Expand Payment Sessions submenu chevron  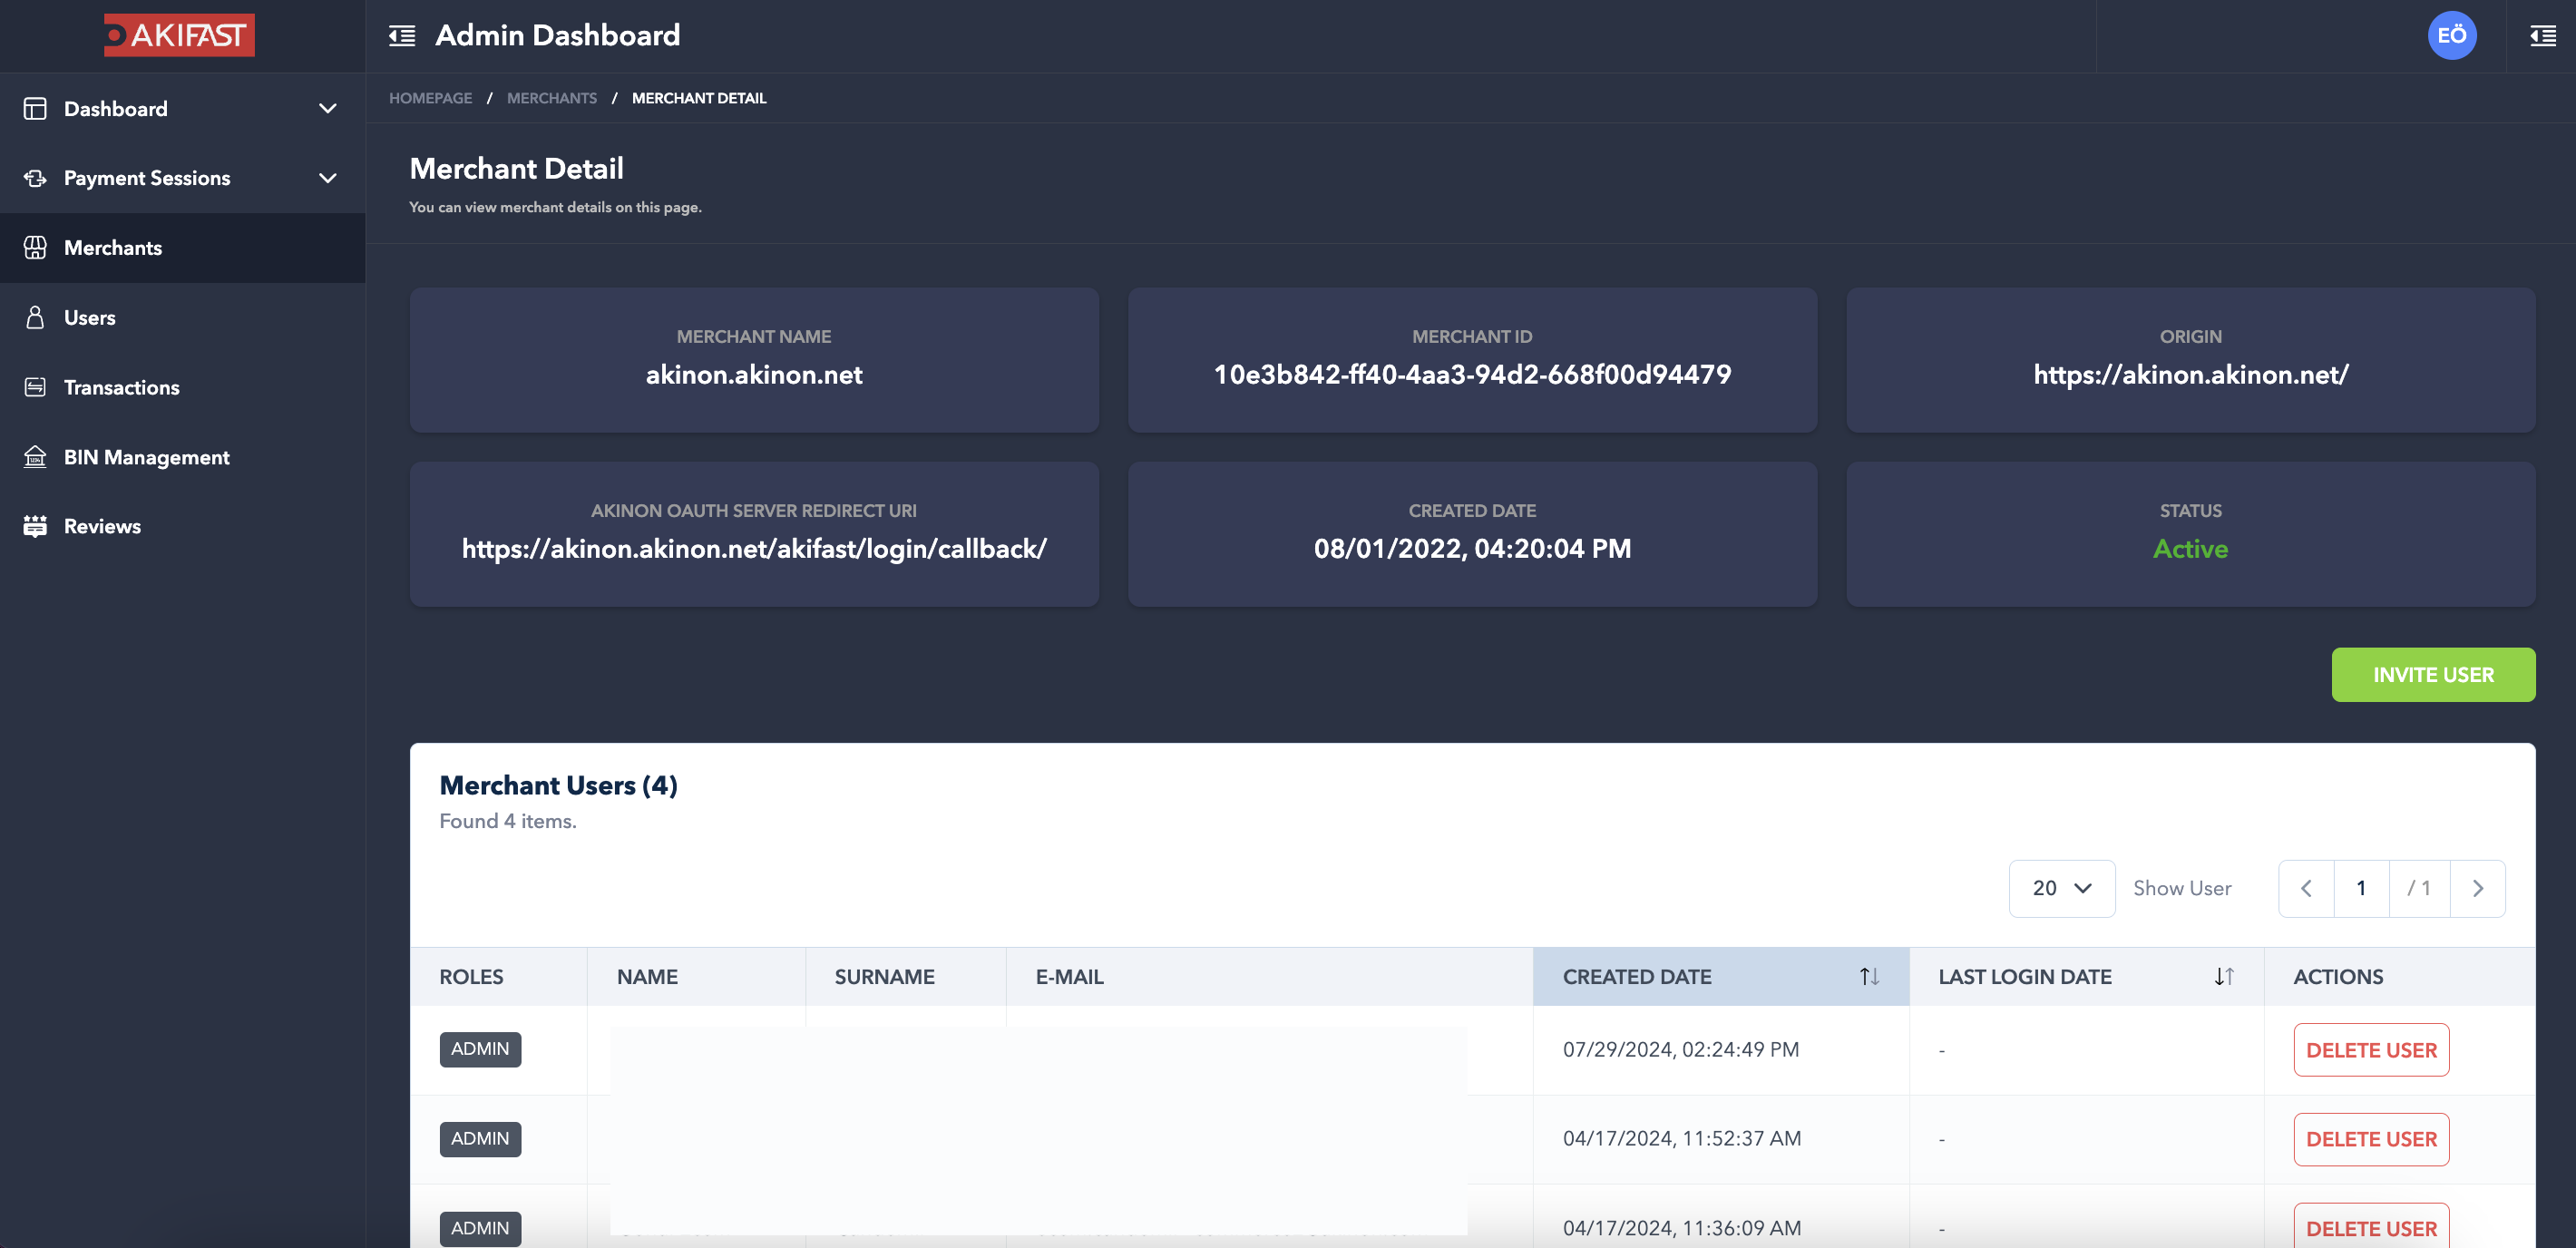pyautogui.click(x=327, y=178)
